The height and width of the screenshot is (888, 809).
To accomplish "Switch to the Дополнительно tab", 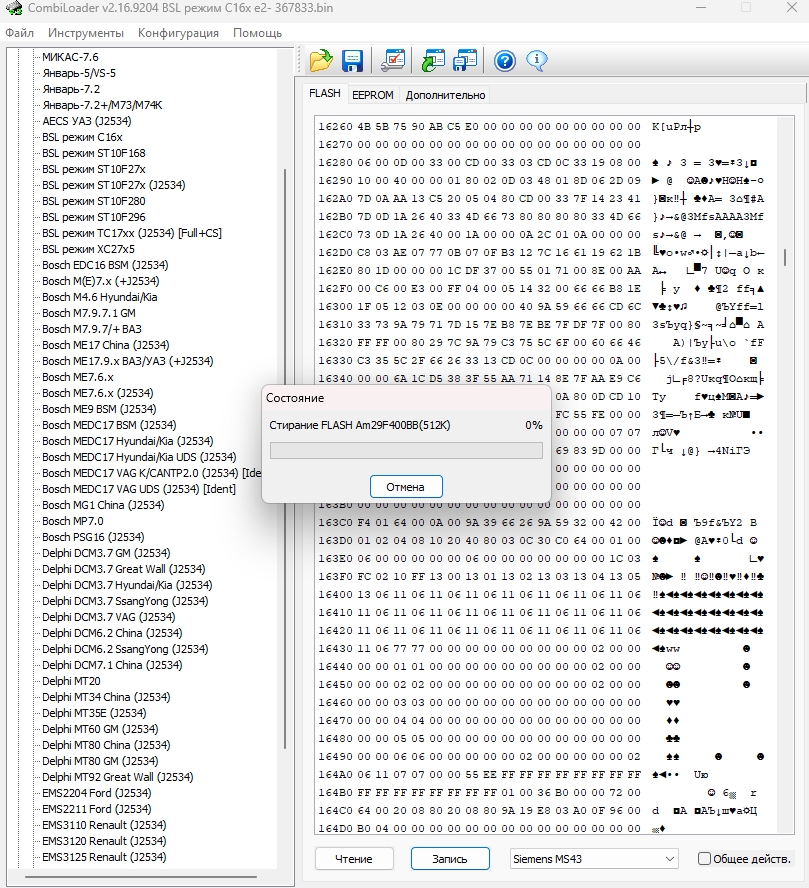I will click(445, 95).
